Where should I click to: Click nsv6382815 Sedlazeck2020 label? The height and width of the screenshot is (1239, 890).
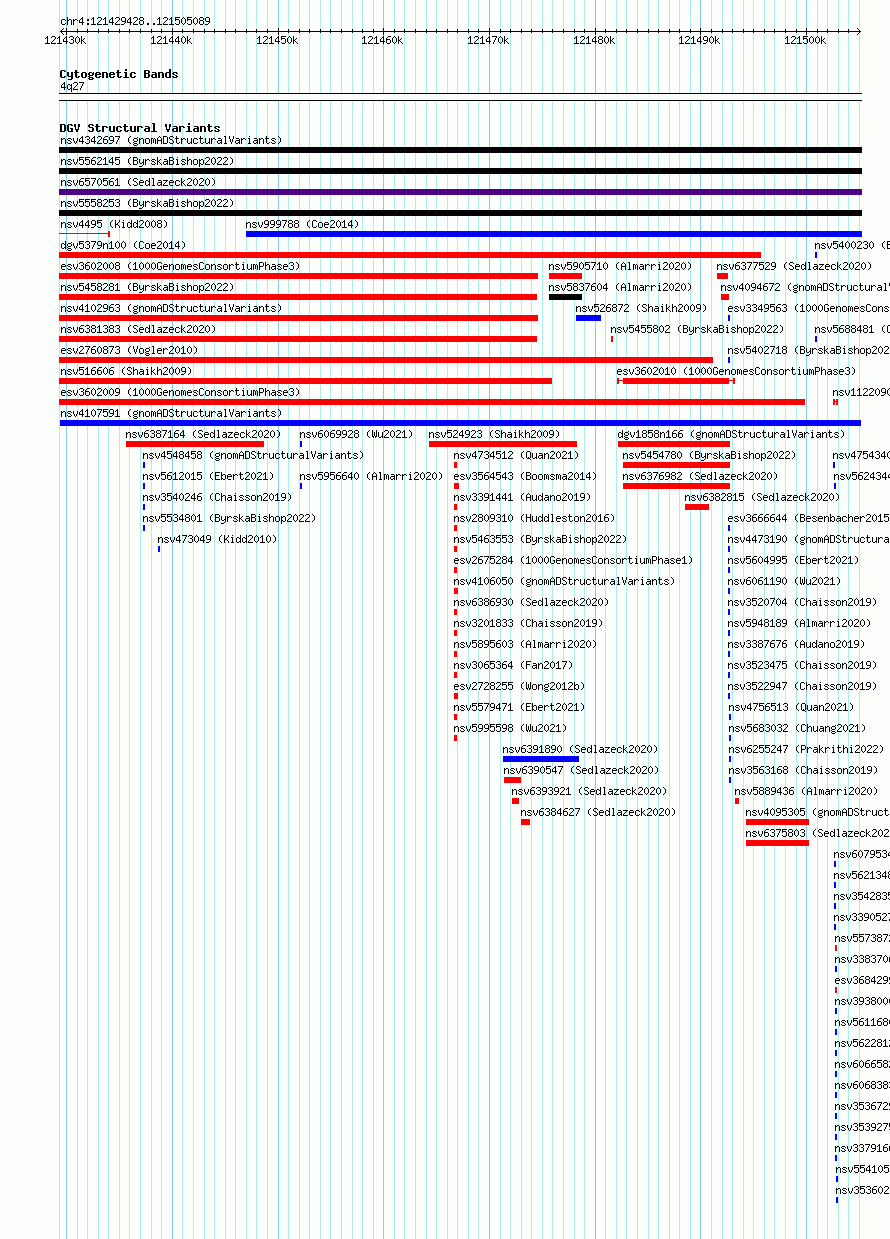(x=762, y=497)
